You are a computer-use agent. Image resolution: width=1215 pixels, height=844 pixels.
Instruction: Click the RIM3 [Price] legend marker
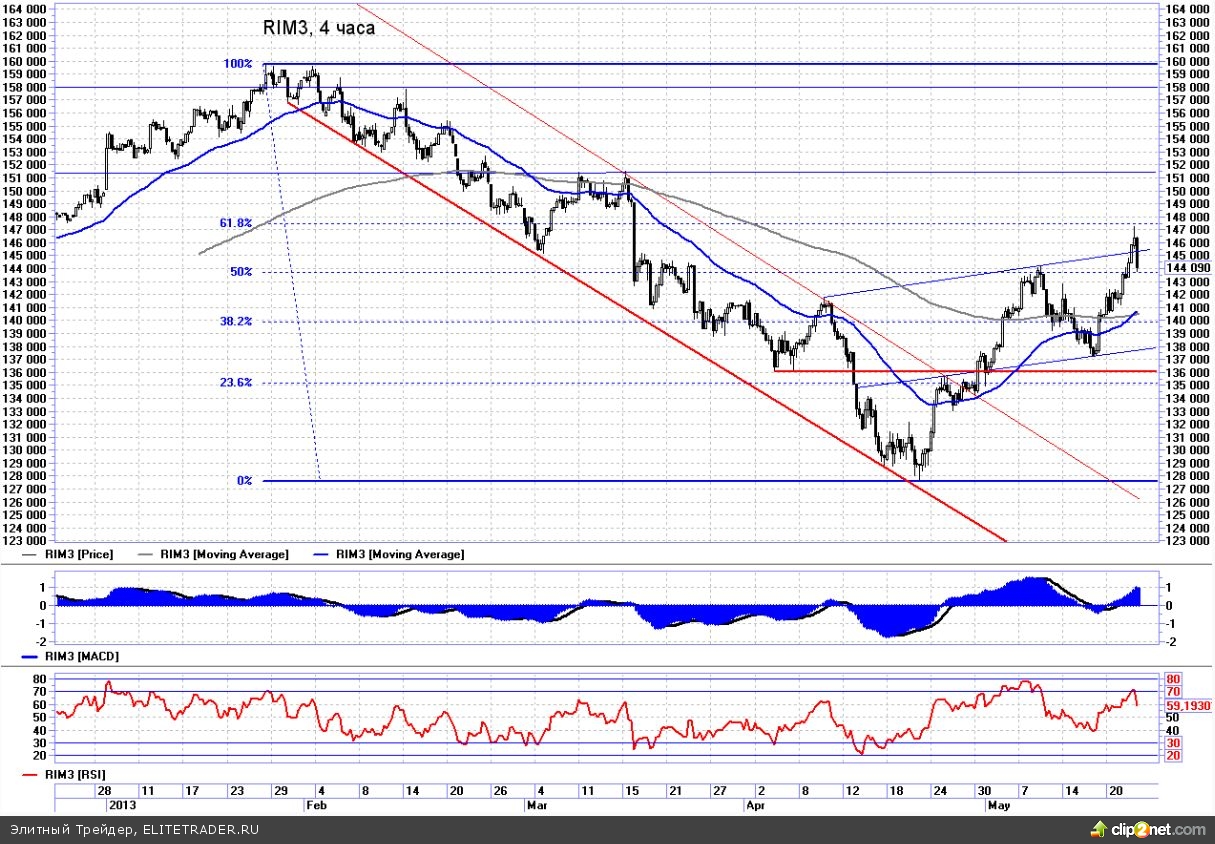29,553
